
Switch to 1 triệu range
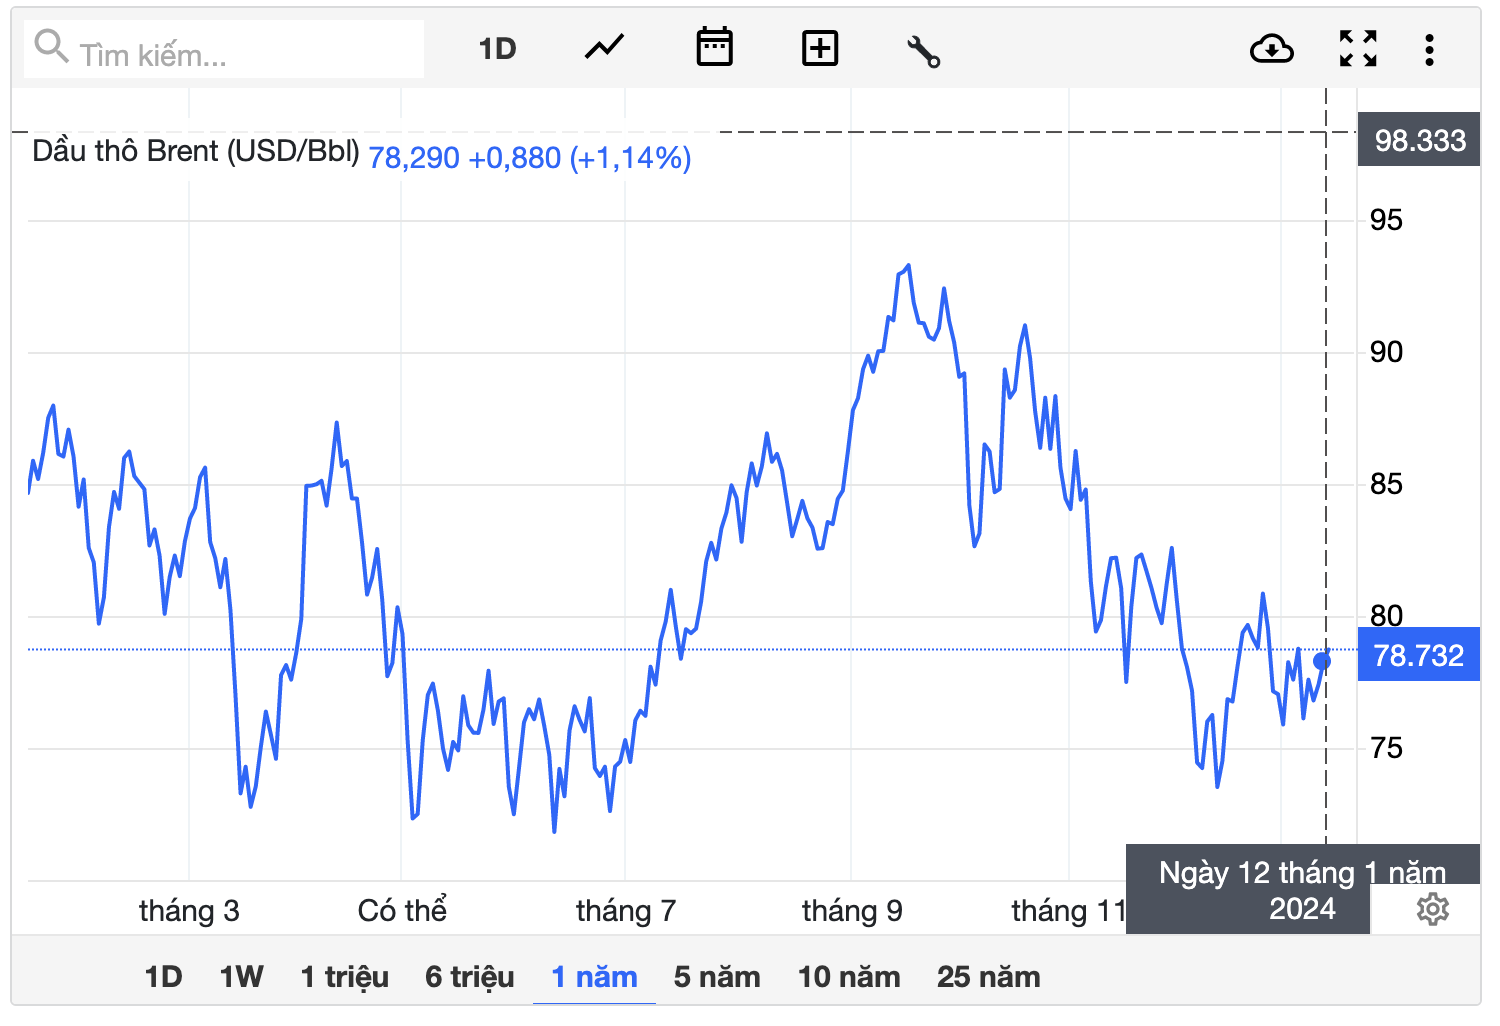[x=345, y=977]
